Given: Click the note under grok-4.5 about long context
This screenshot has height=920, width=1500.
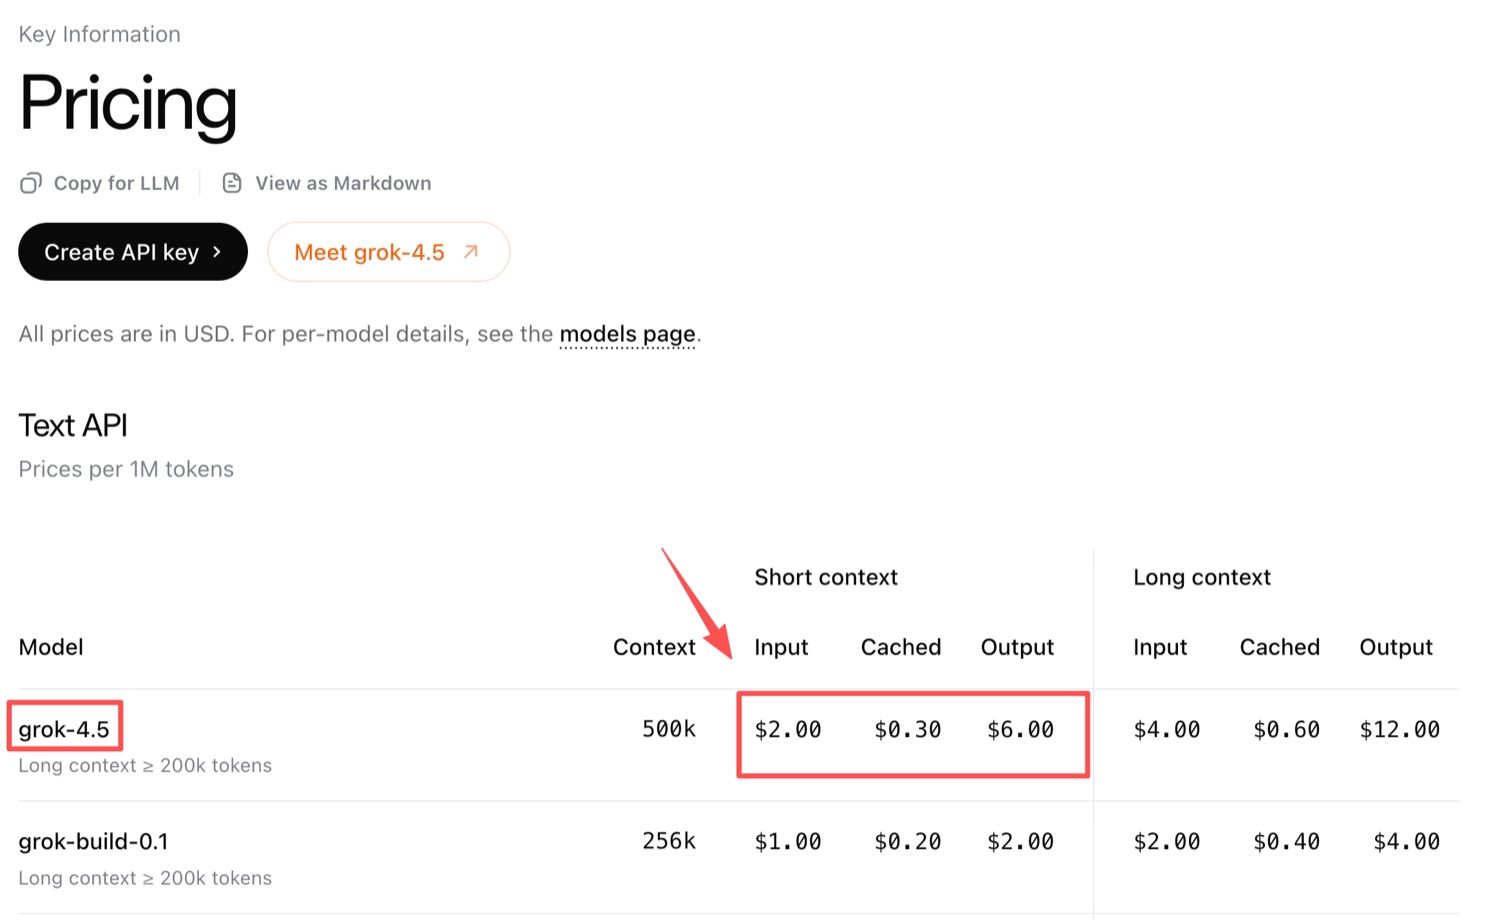Looking at the screenshot, I should (x=145, y=765).
